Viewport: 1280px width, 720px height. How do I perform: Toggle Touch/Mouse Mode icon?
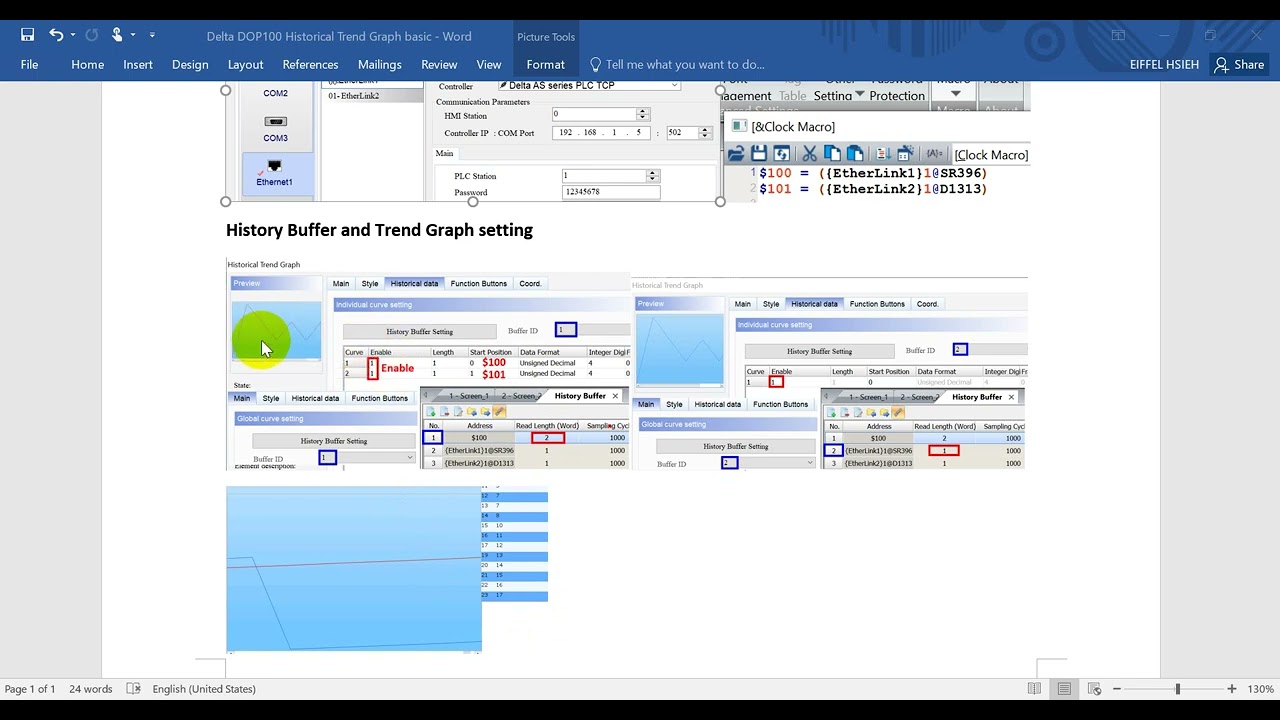[x=117, y=35]
